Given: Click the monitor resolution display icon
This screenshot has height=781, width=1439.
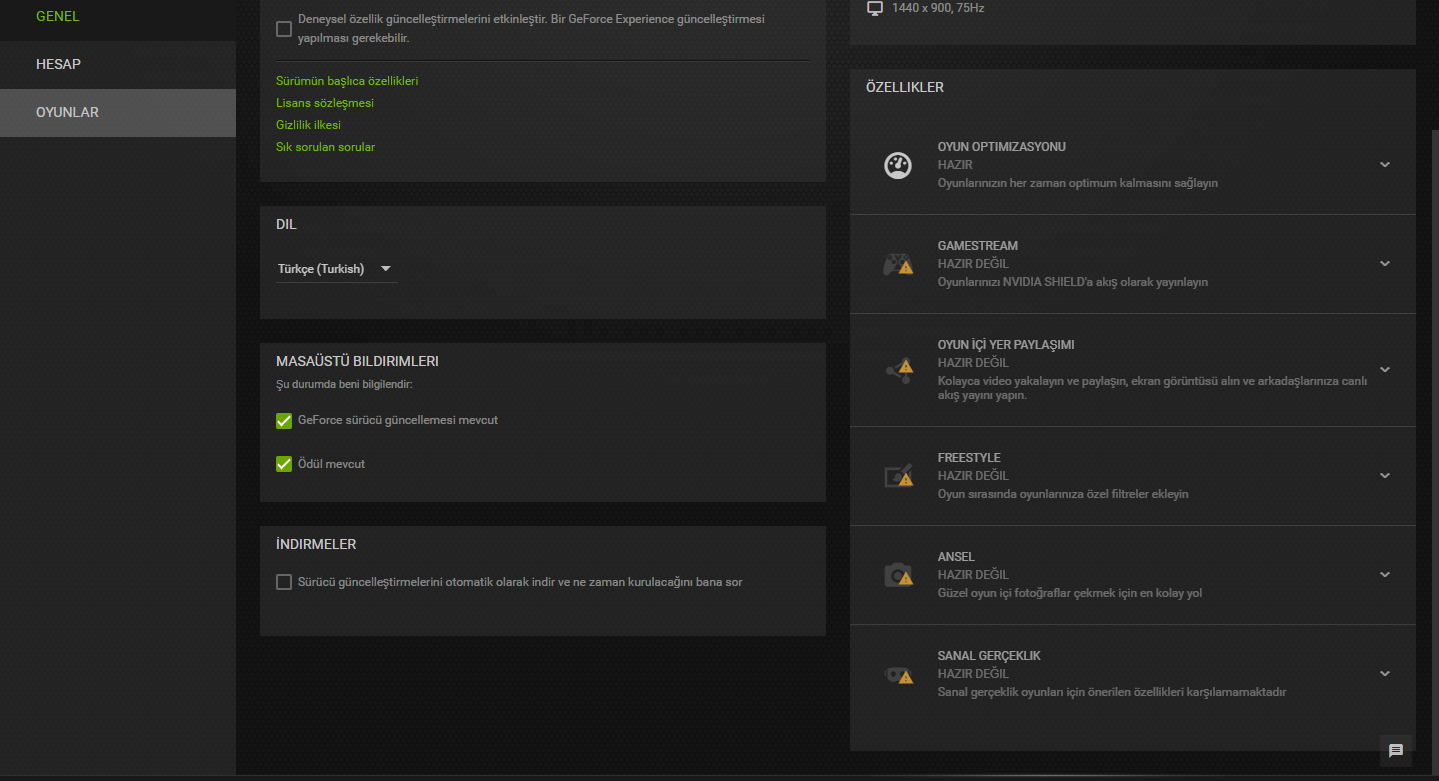Looking at the screenshot, I should [x=875, y=8].
